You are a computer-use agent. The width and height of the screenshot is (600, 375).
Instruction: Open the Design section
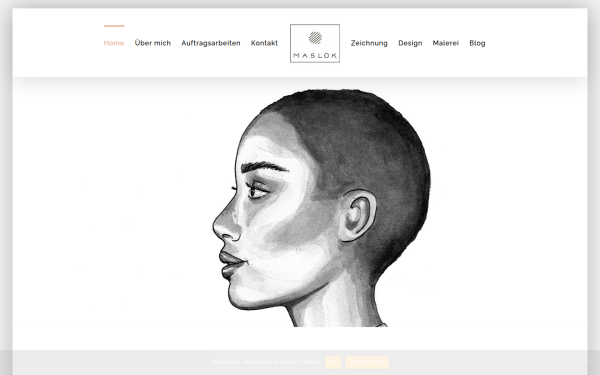[x=410, y=43]
